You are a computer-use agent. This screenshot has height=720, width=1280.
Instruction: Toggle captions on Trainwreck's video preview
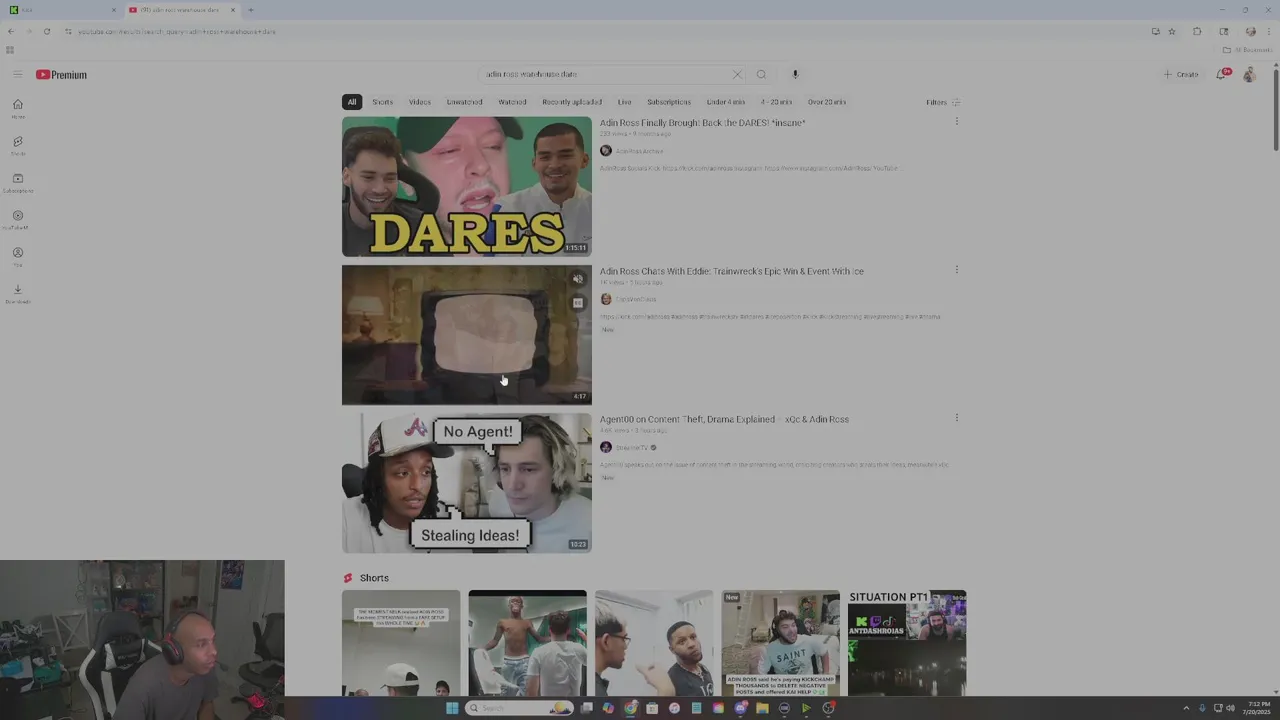point(577,302)
